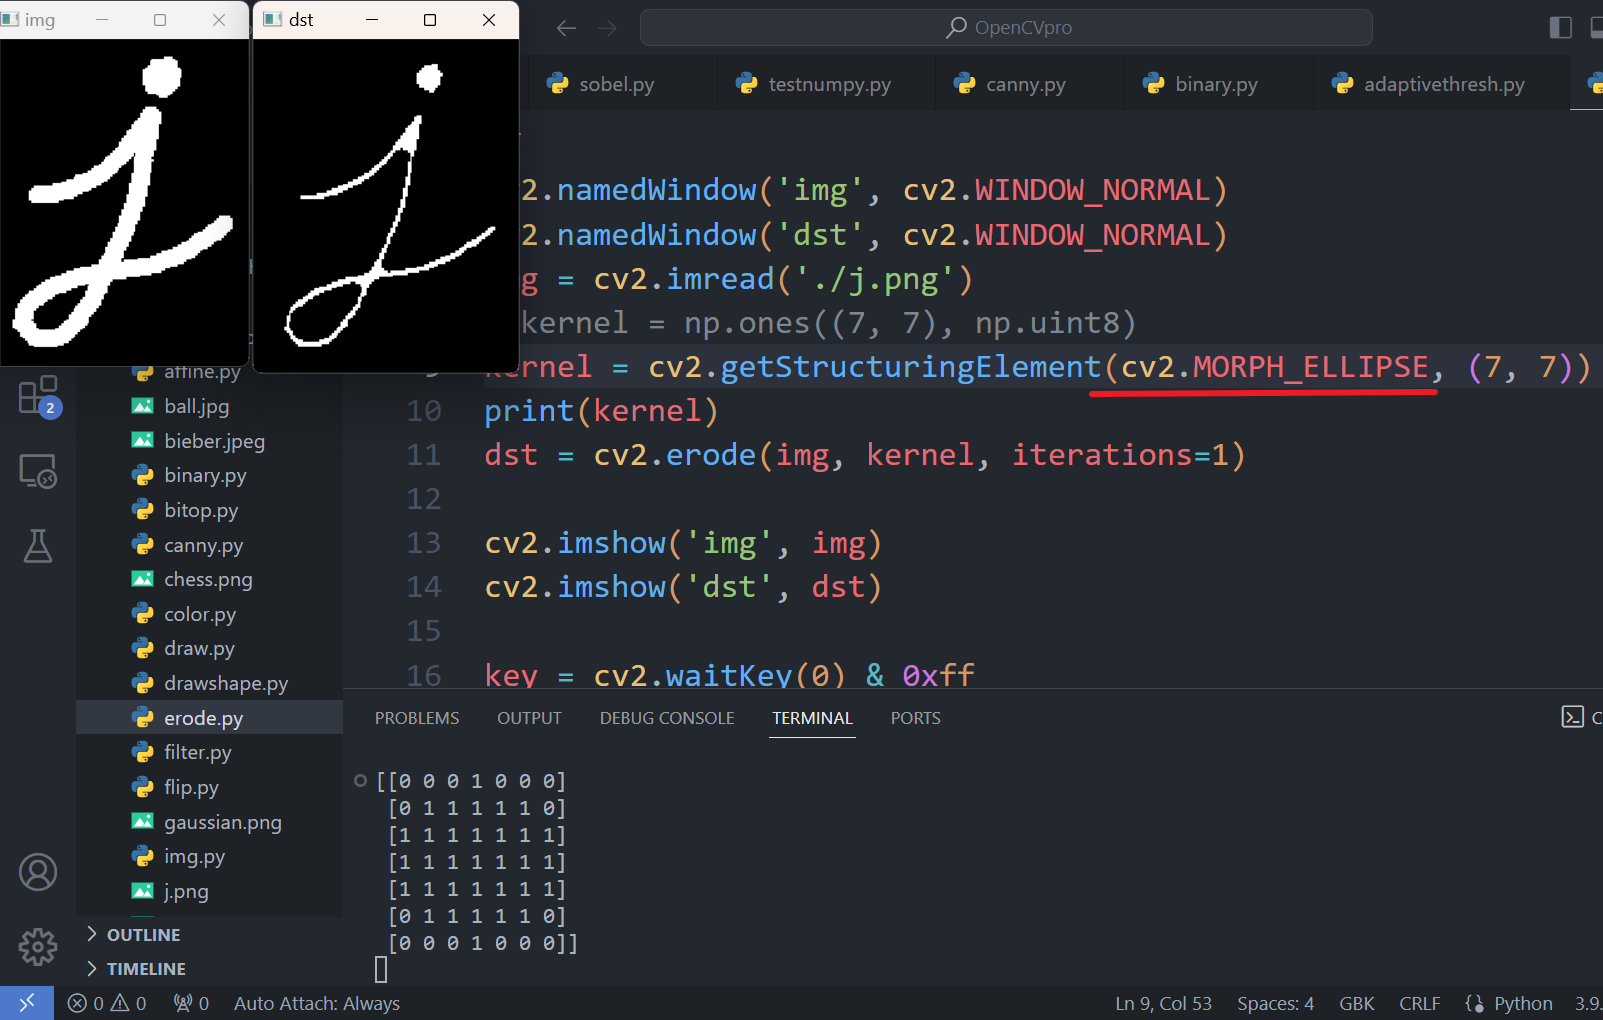
Task: Open the PROBLEMS panel tab
Action: click(x=417, y=718)
